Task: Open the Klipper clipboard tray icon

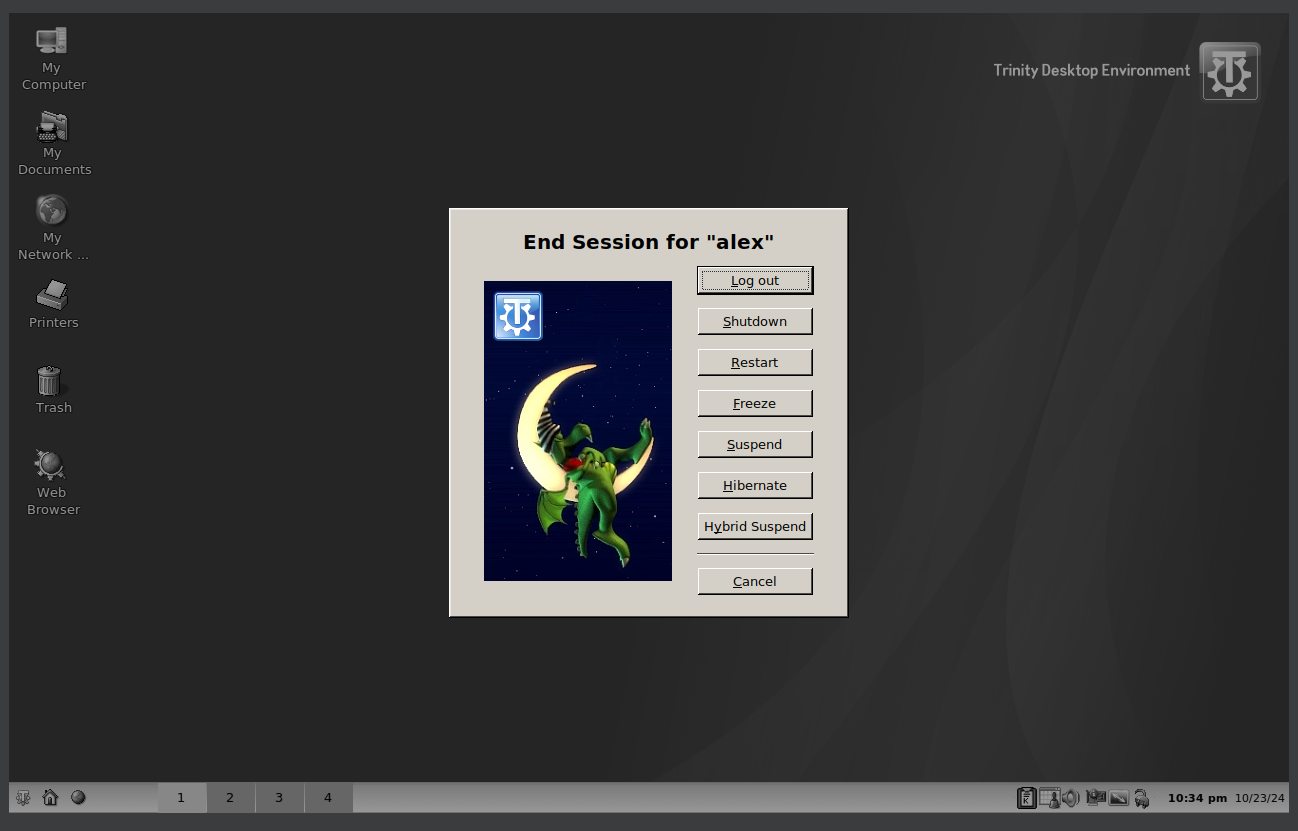Action: [1026, 798]
